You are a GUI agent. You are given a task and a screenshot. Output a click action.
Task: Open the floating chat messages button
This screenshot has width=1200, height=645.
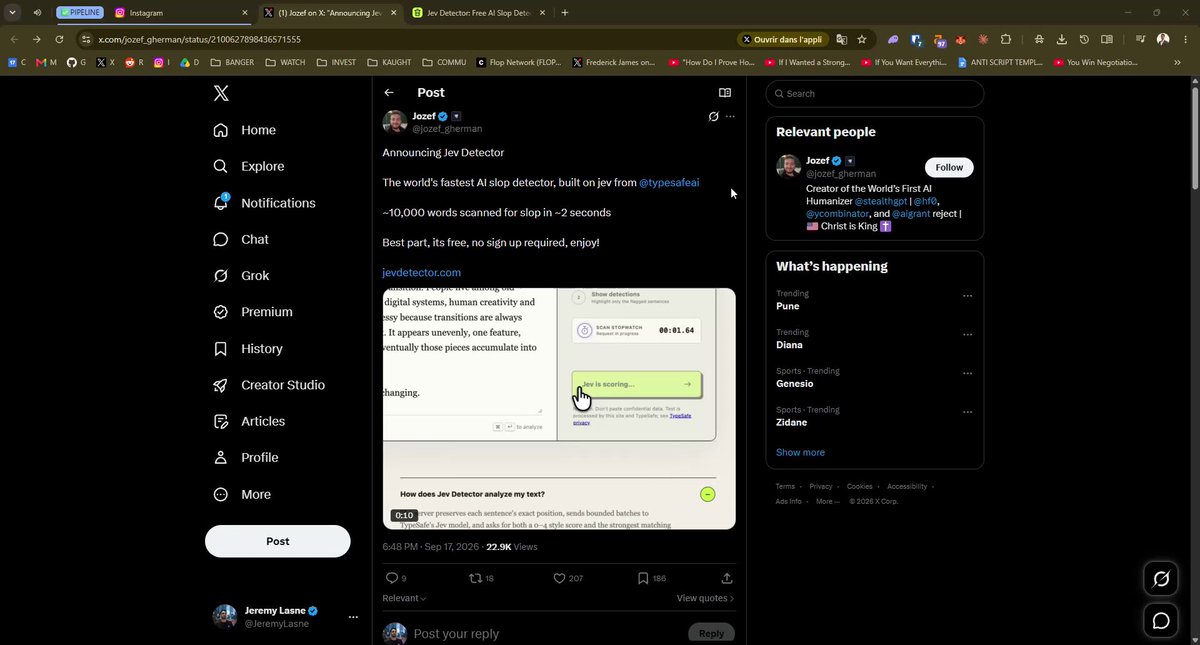pos(1161,621)
